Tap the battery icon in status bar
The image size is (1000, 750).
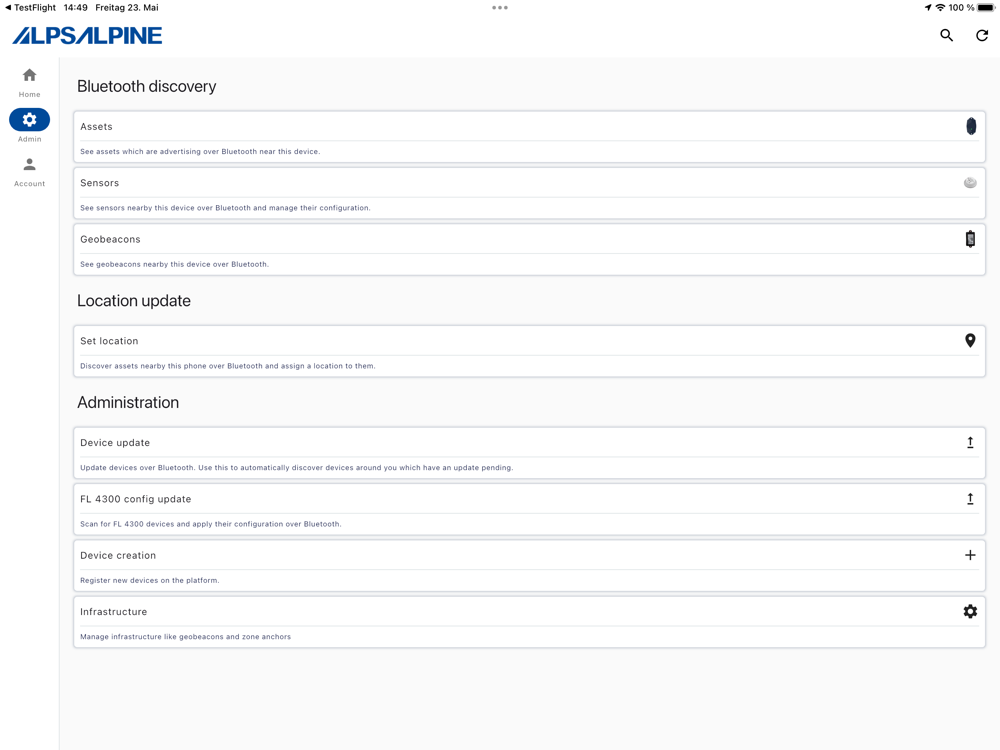tap(986, 8)
